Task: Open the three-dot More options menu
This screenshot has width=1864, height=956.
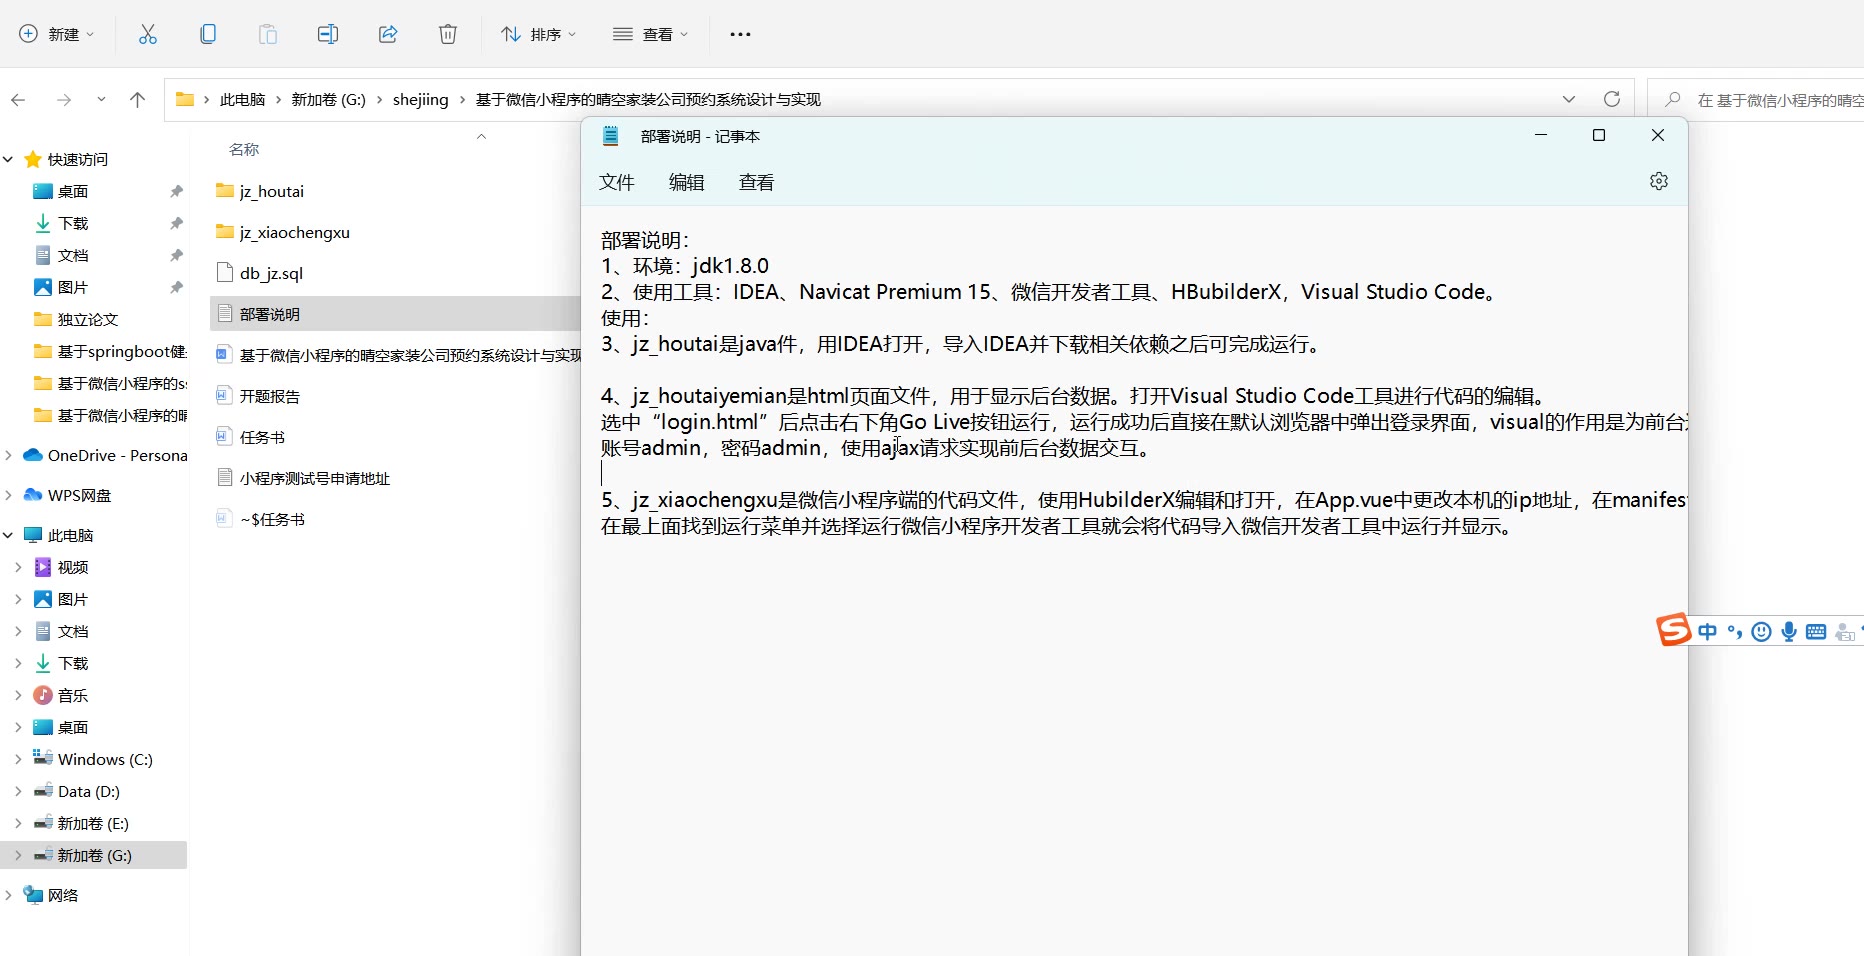Action: point(740,34)
